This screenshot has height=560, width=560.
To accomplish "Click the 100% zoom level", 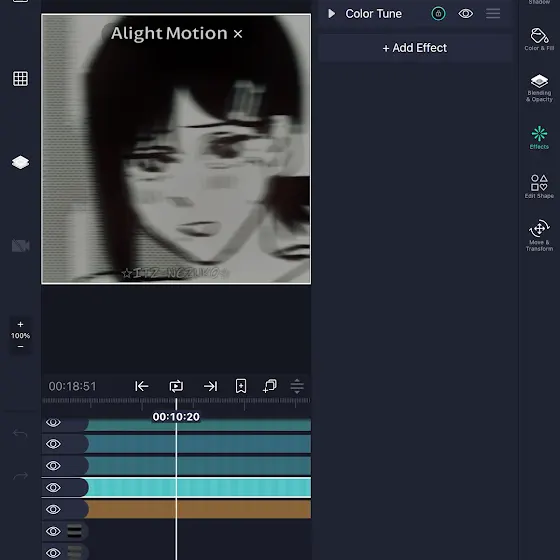I will 20,336.
